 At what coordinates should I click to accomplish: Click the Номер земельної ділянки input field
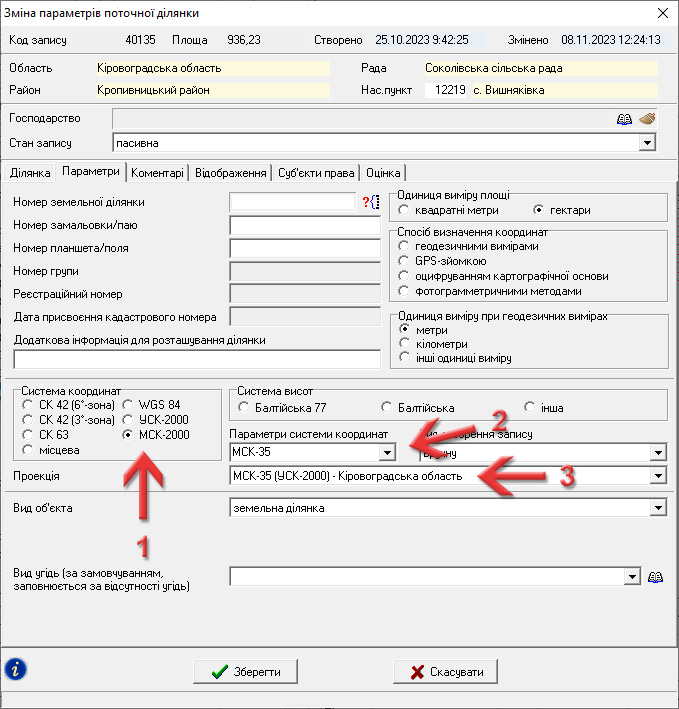coord(293,202)
